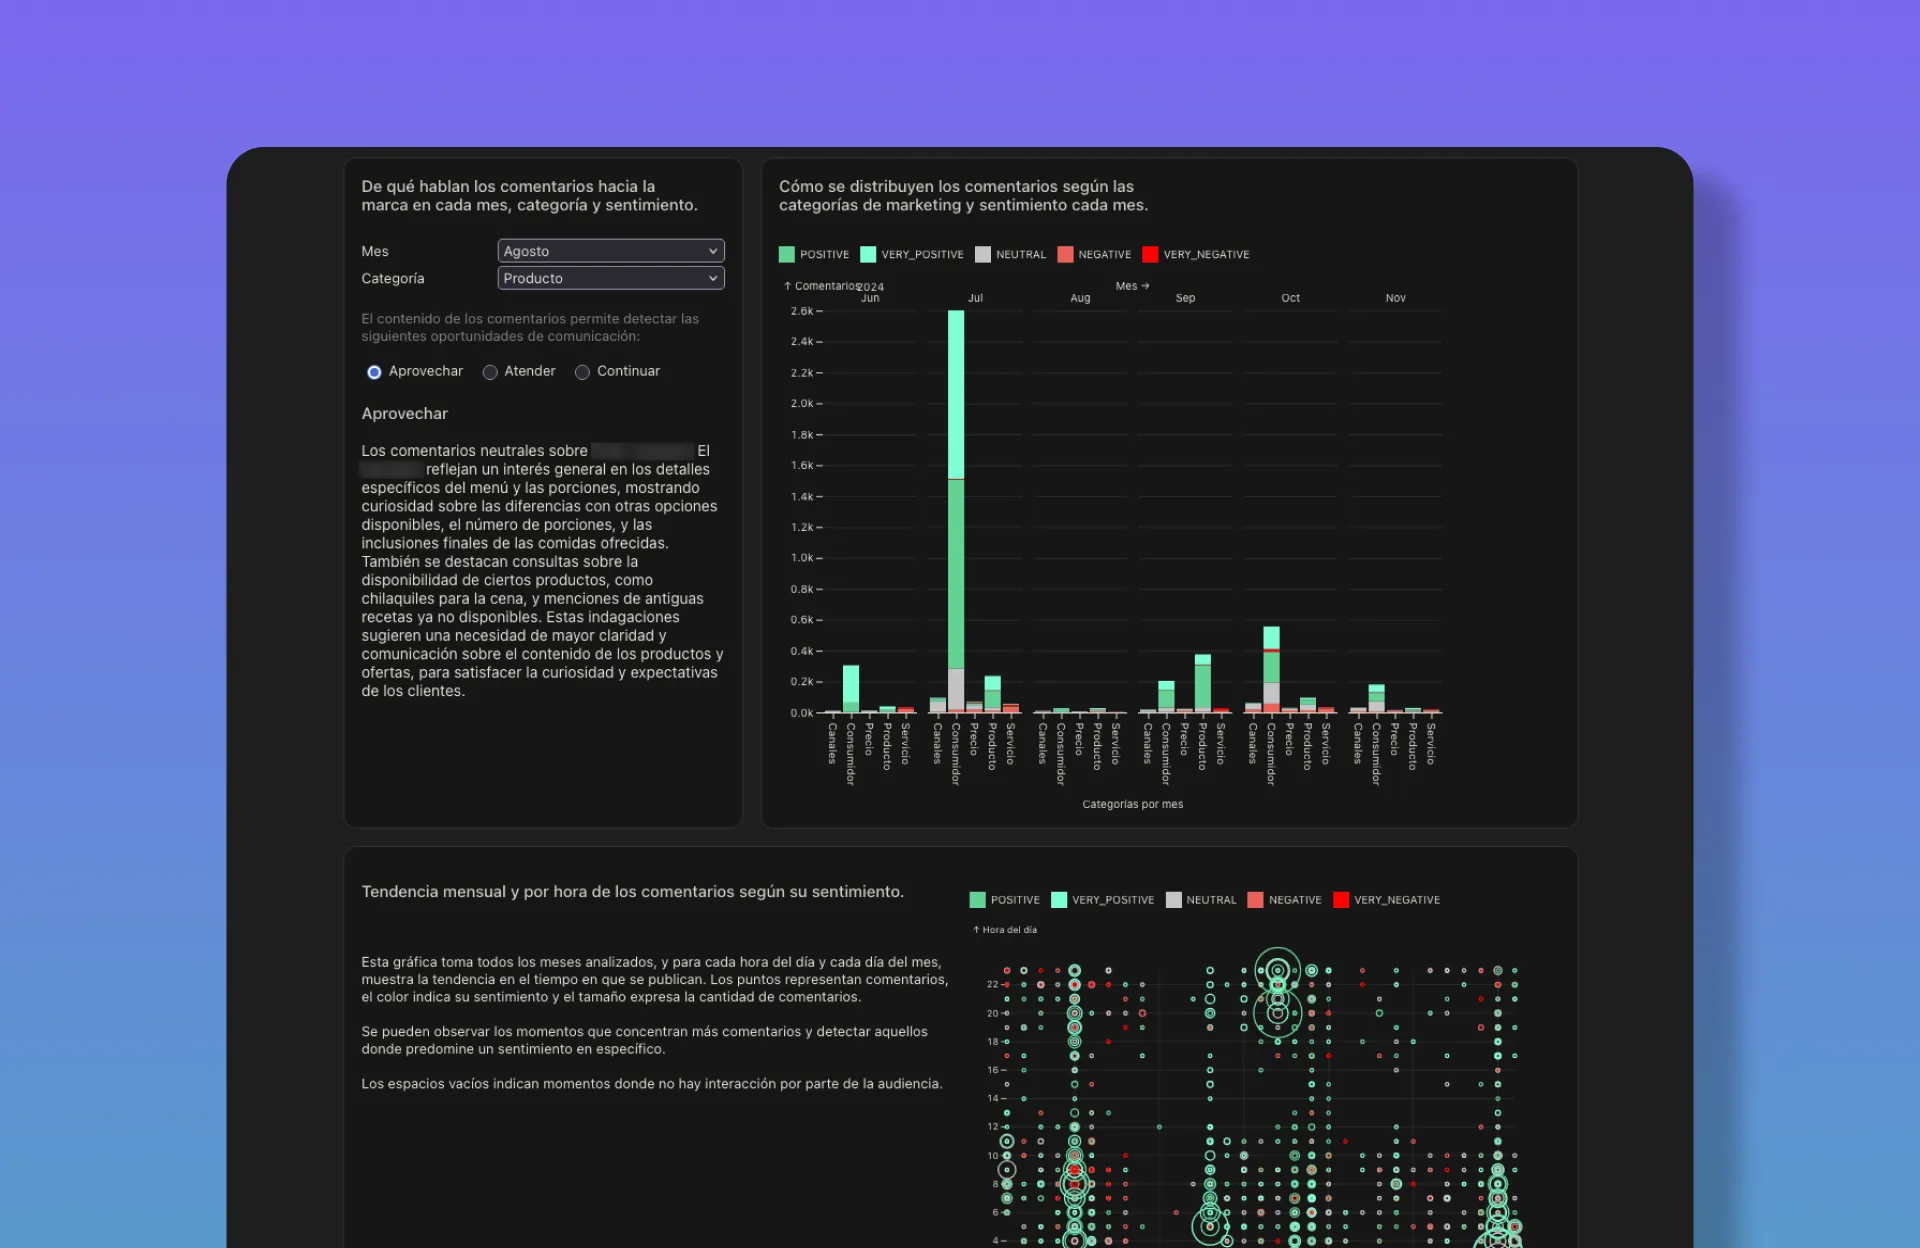This screenshot has height=1248, width=1920.
Task: Select the Atender radio option
Action: click(490, 372)
